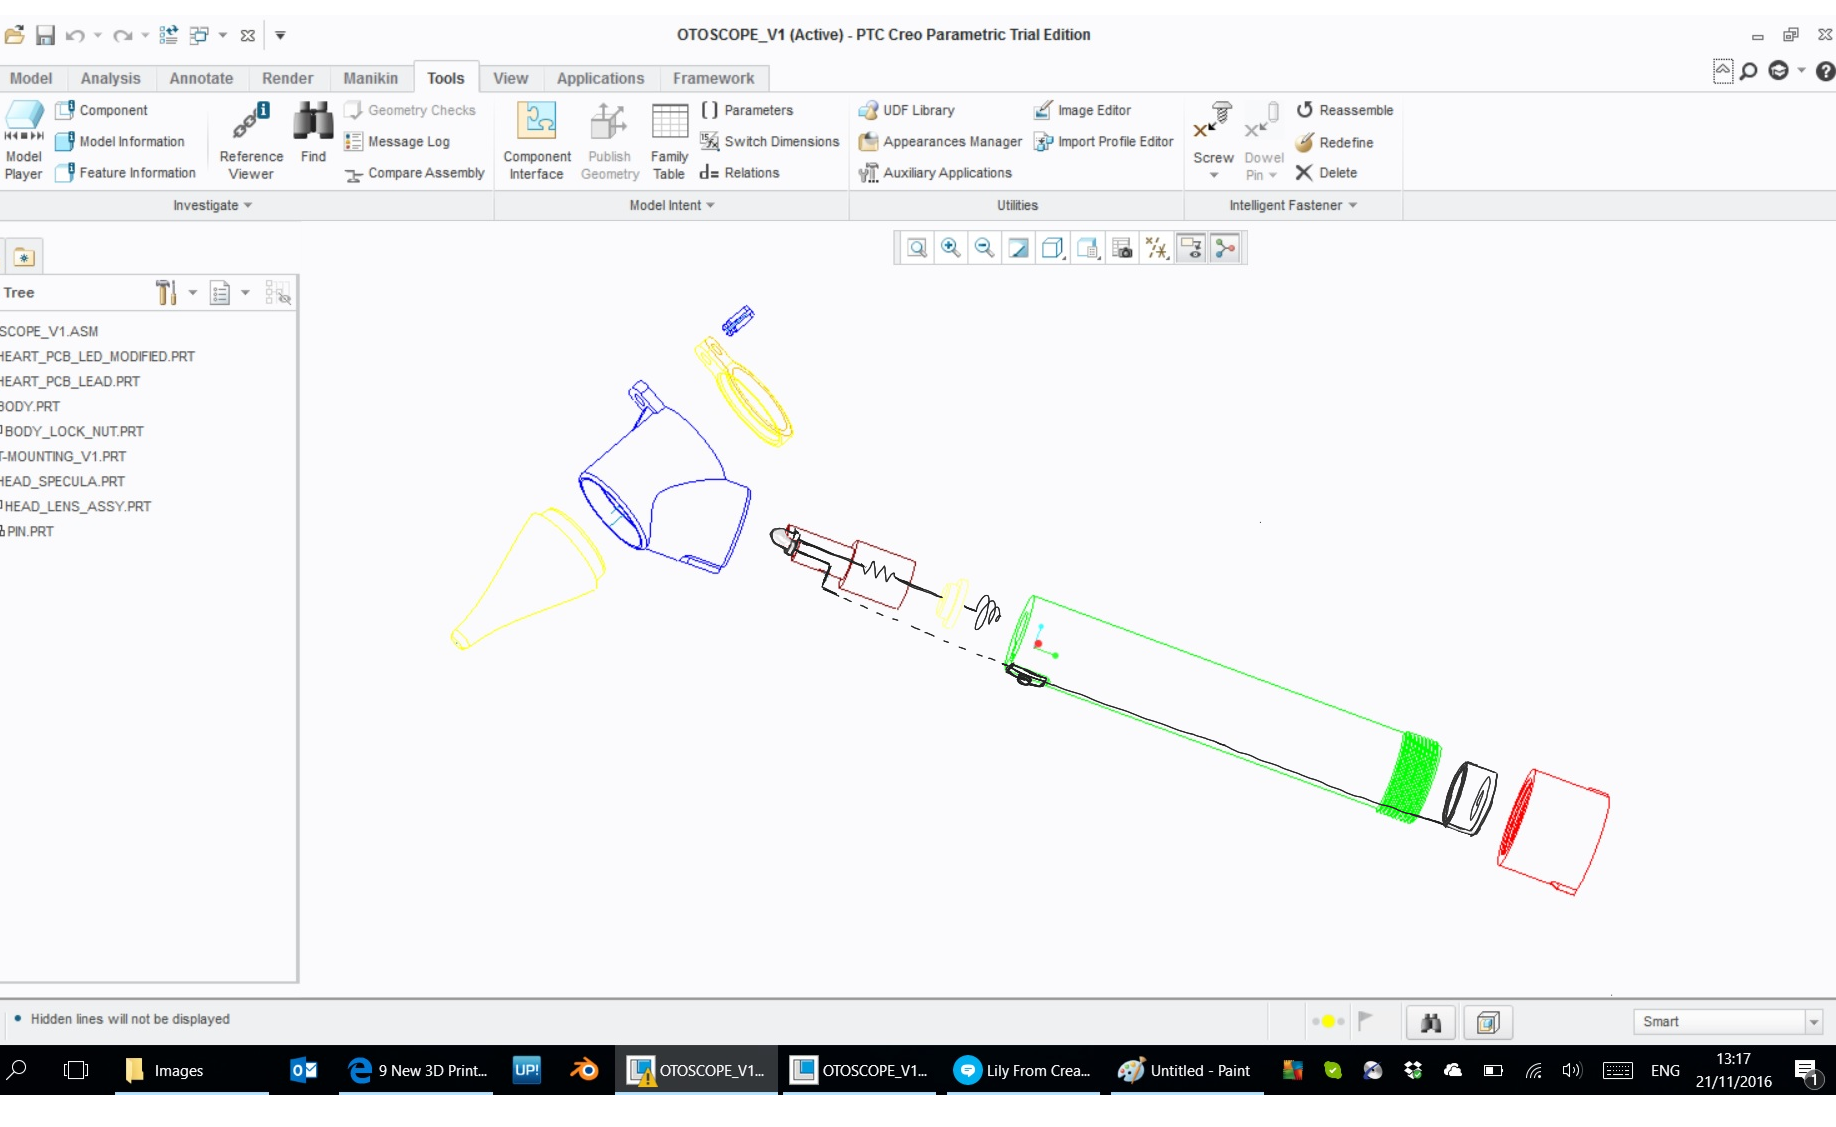Click the Command Search magnifier icon

1748,71
